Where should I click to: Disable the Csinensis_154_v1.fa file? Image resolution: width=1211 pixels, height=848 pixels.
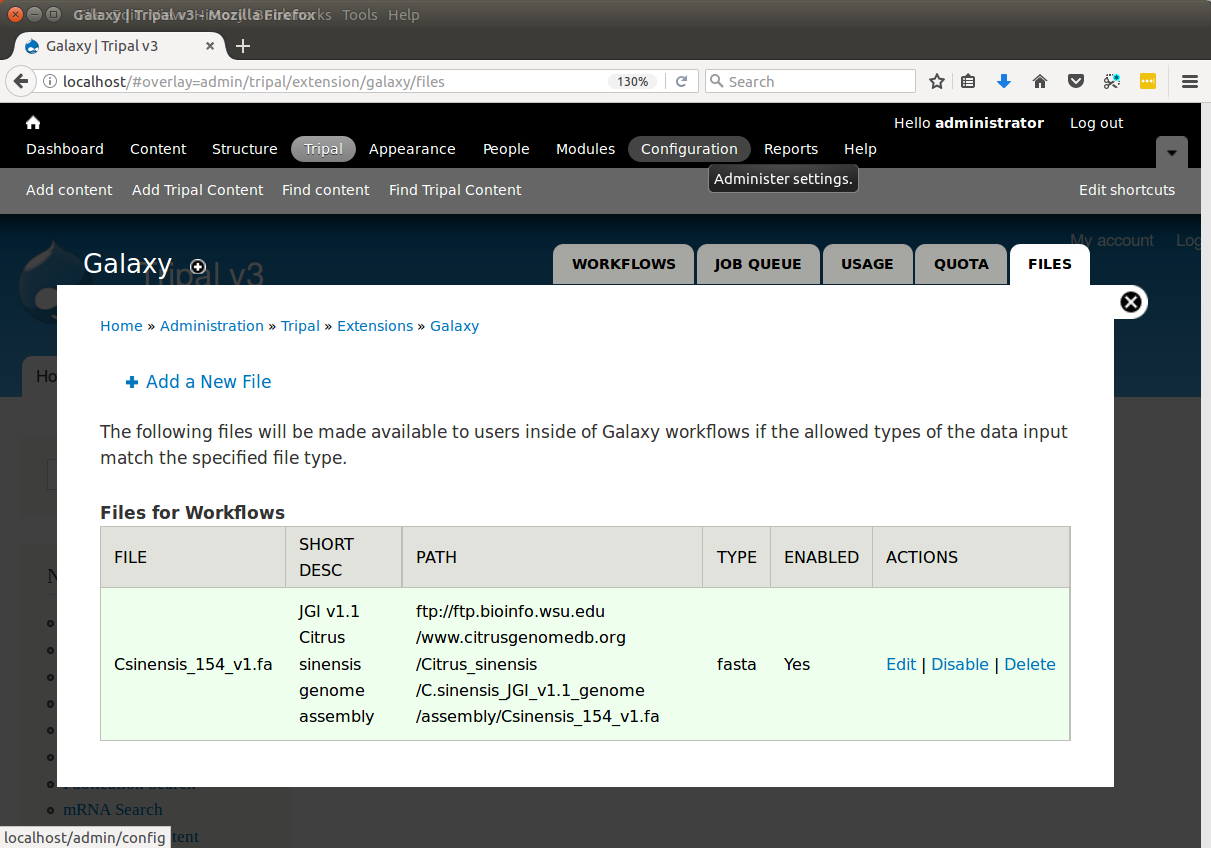click(960, 664)
